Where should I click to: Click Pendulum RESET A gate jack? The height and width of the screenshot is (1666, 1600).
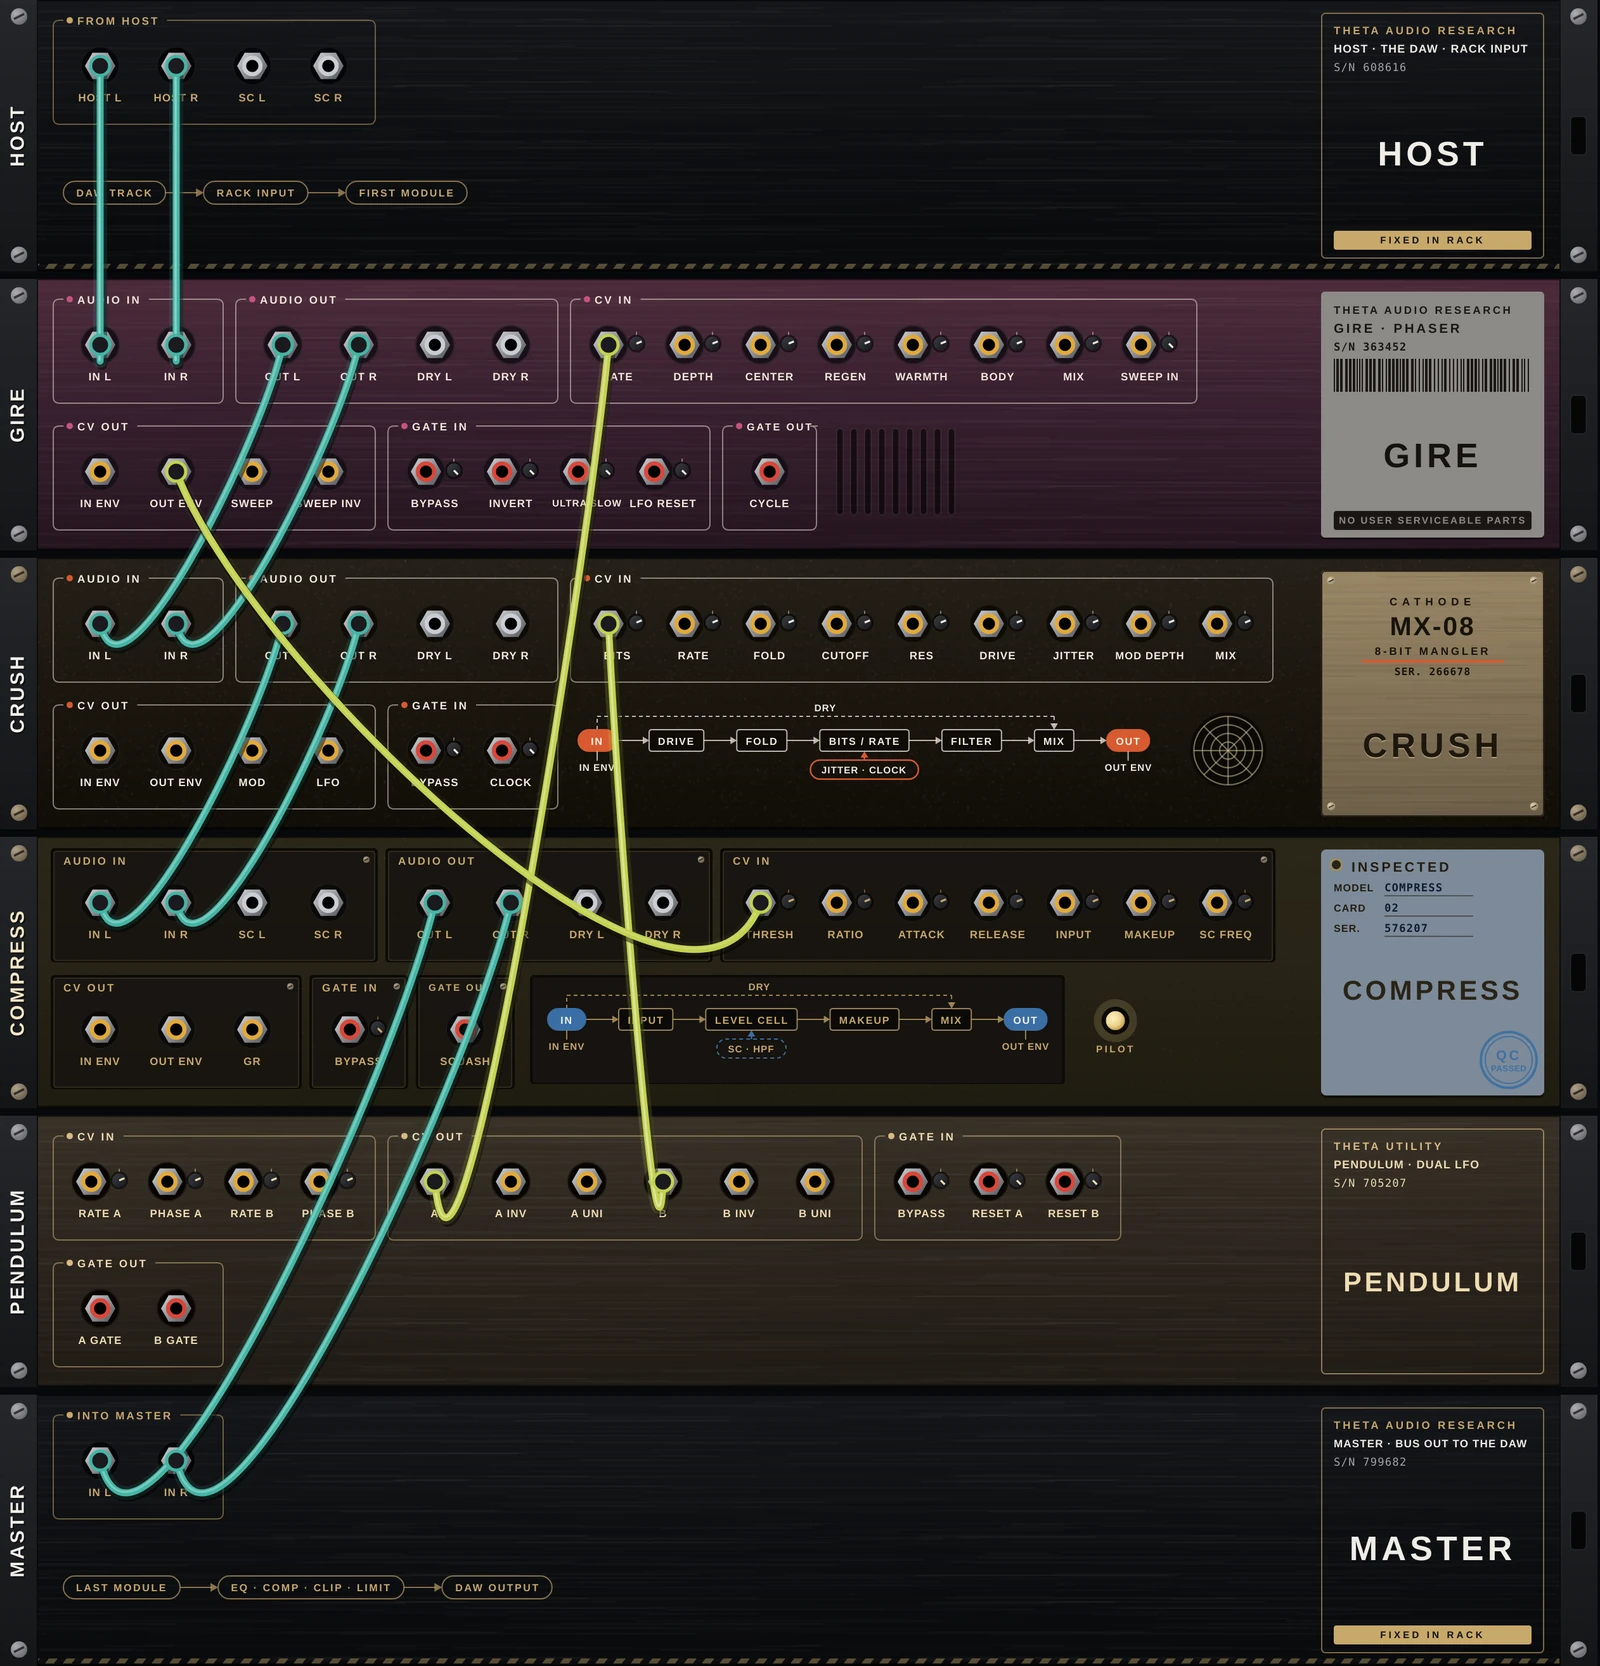989,1182
